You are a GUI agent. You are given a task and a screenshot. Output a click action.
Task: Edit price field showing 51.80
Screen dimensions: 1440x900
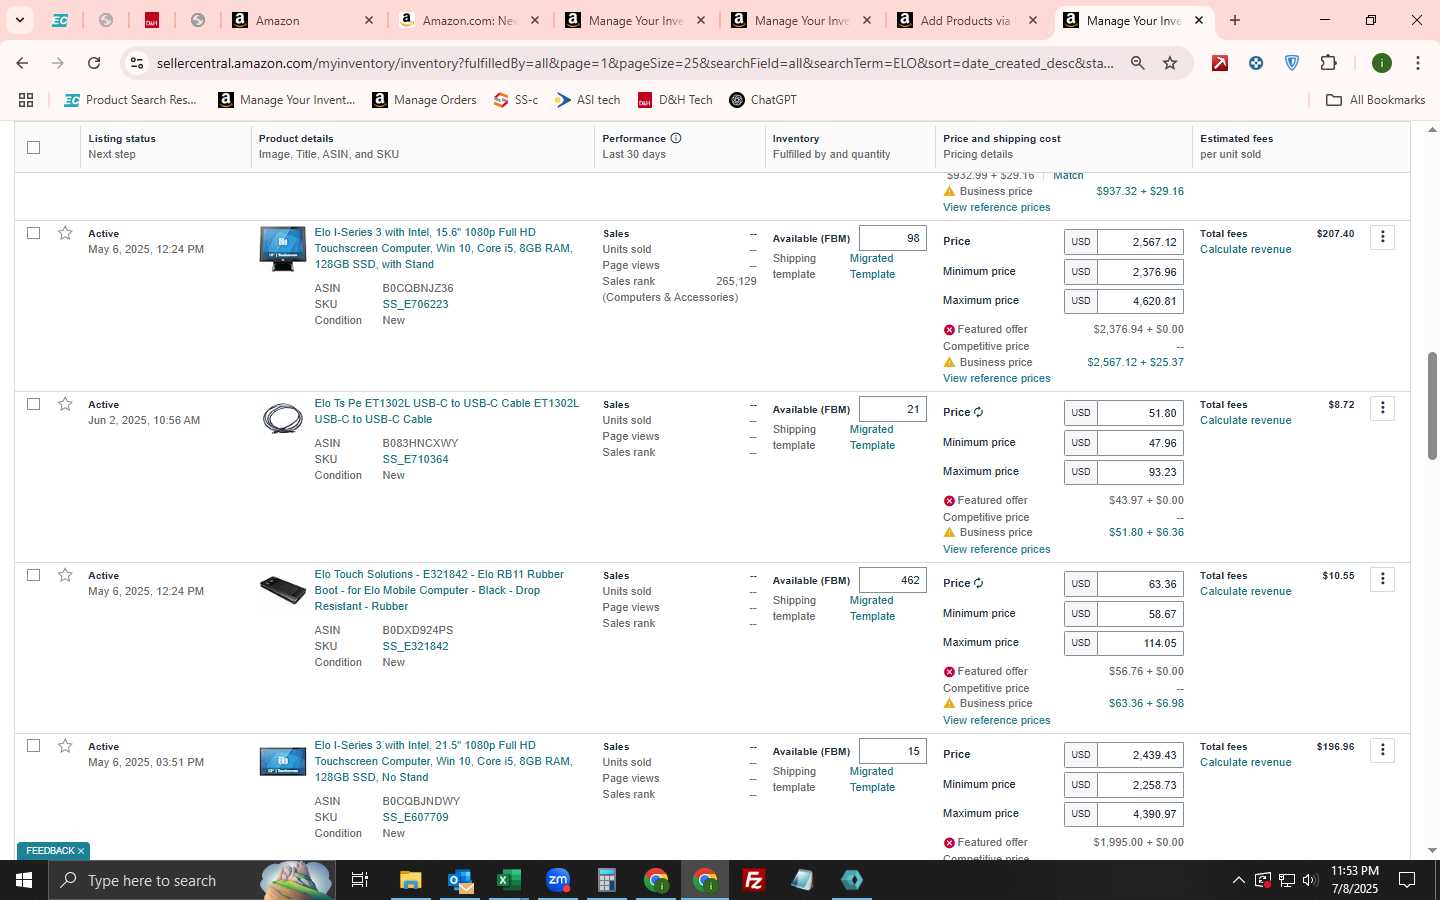click(1140, 413)
